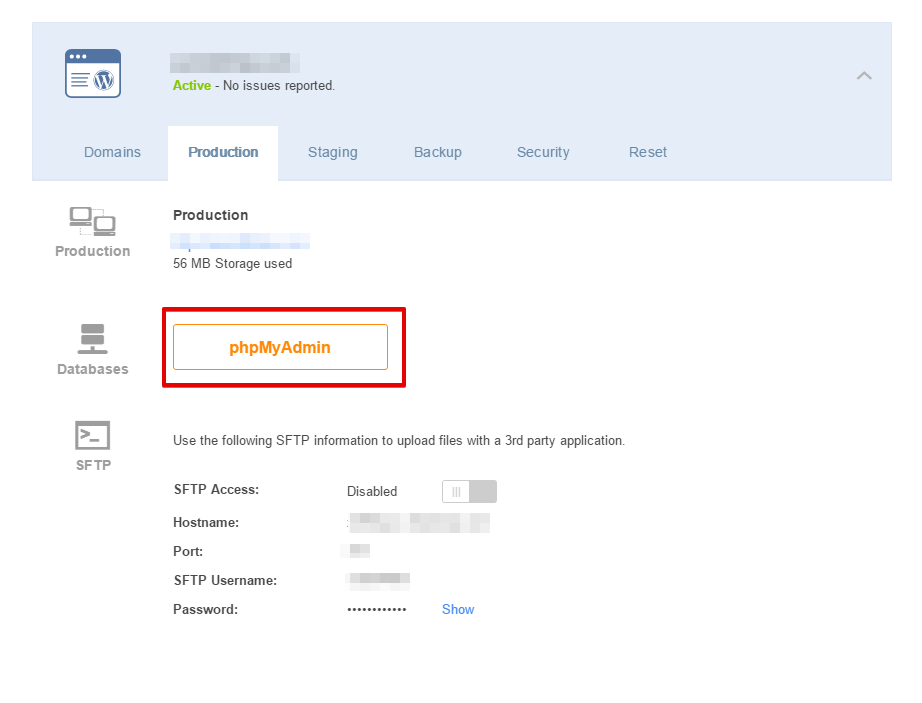Select the Production tab
Screen dimensions: 922x703
(223, 152)
